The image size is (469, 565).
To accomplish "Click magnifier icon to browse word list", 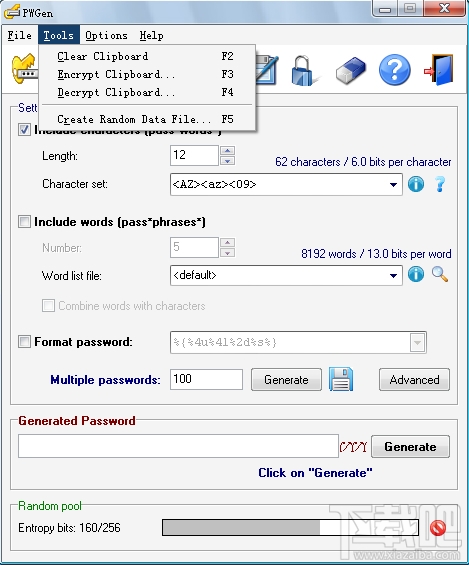I will (x=440, y=274).
